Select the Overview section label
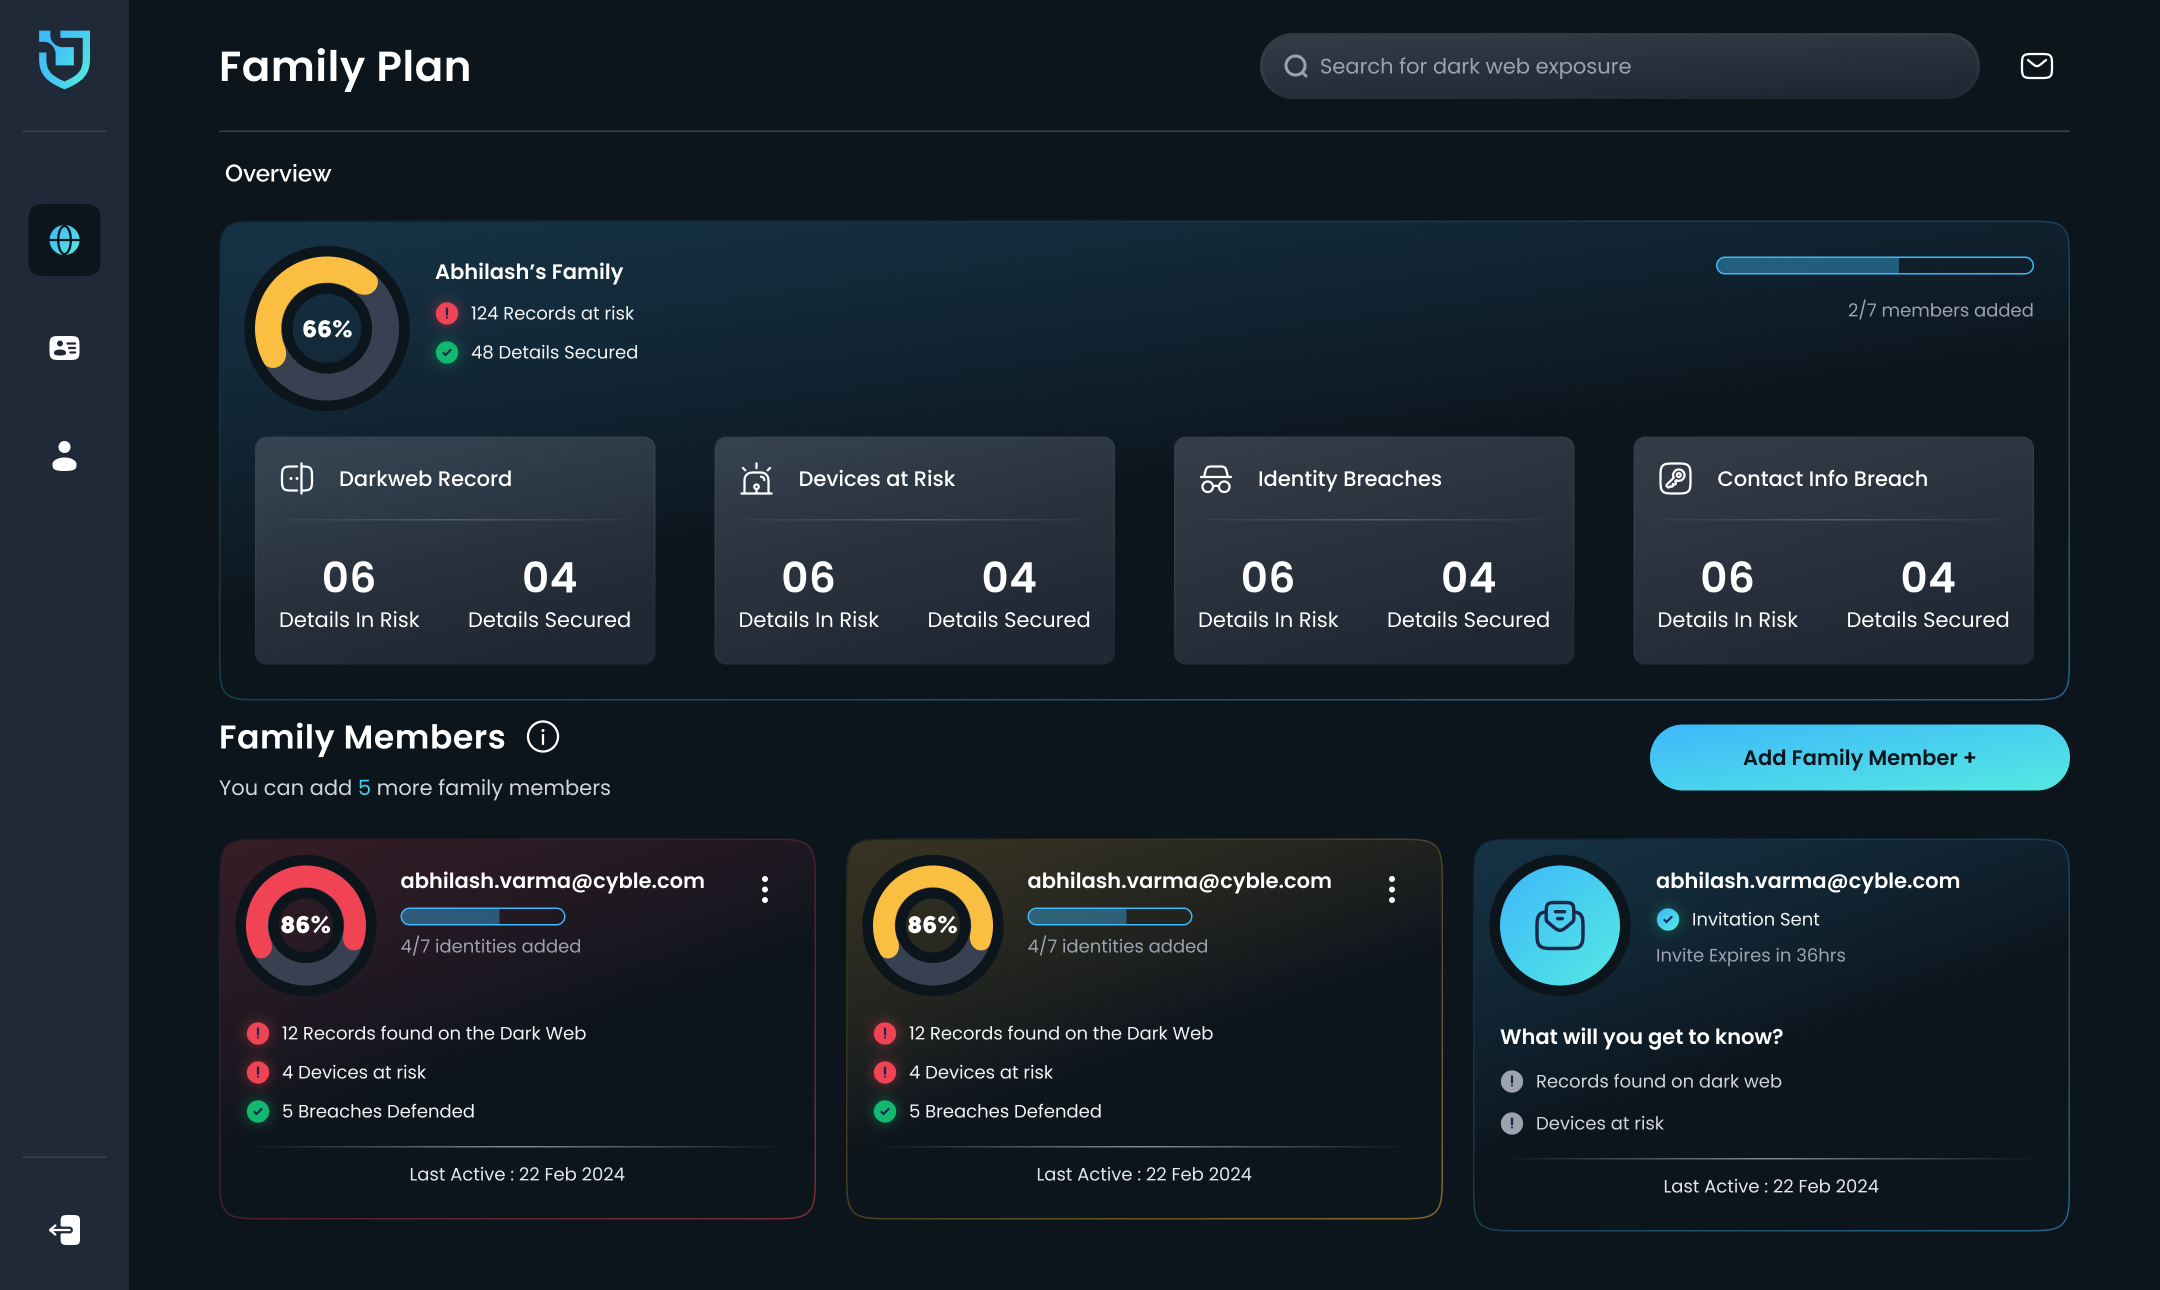Viewport: 2160px width, 1290px height. pos(278,173)
